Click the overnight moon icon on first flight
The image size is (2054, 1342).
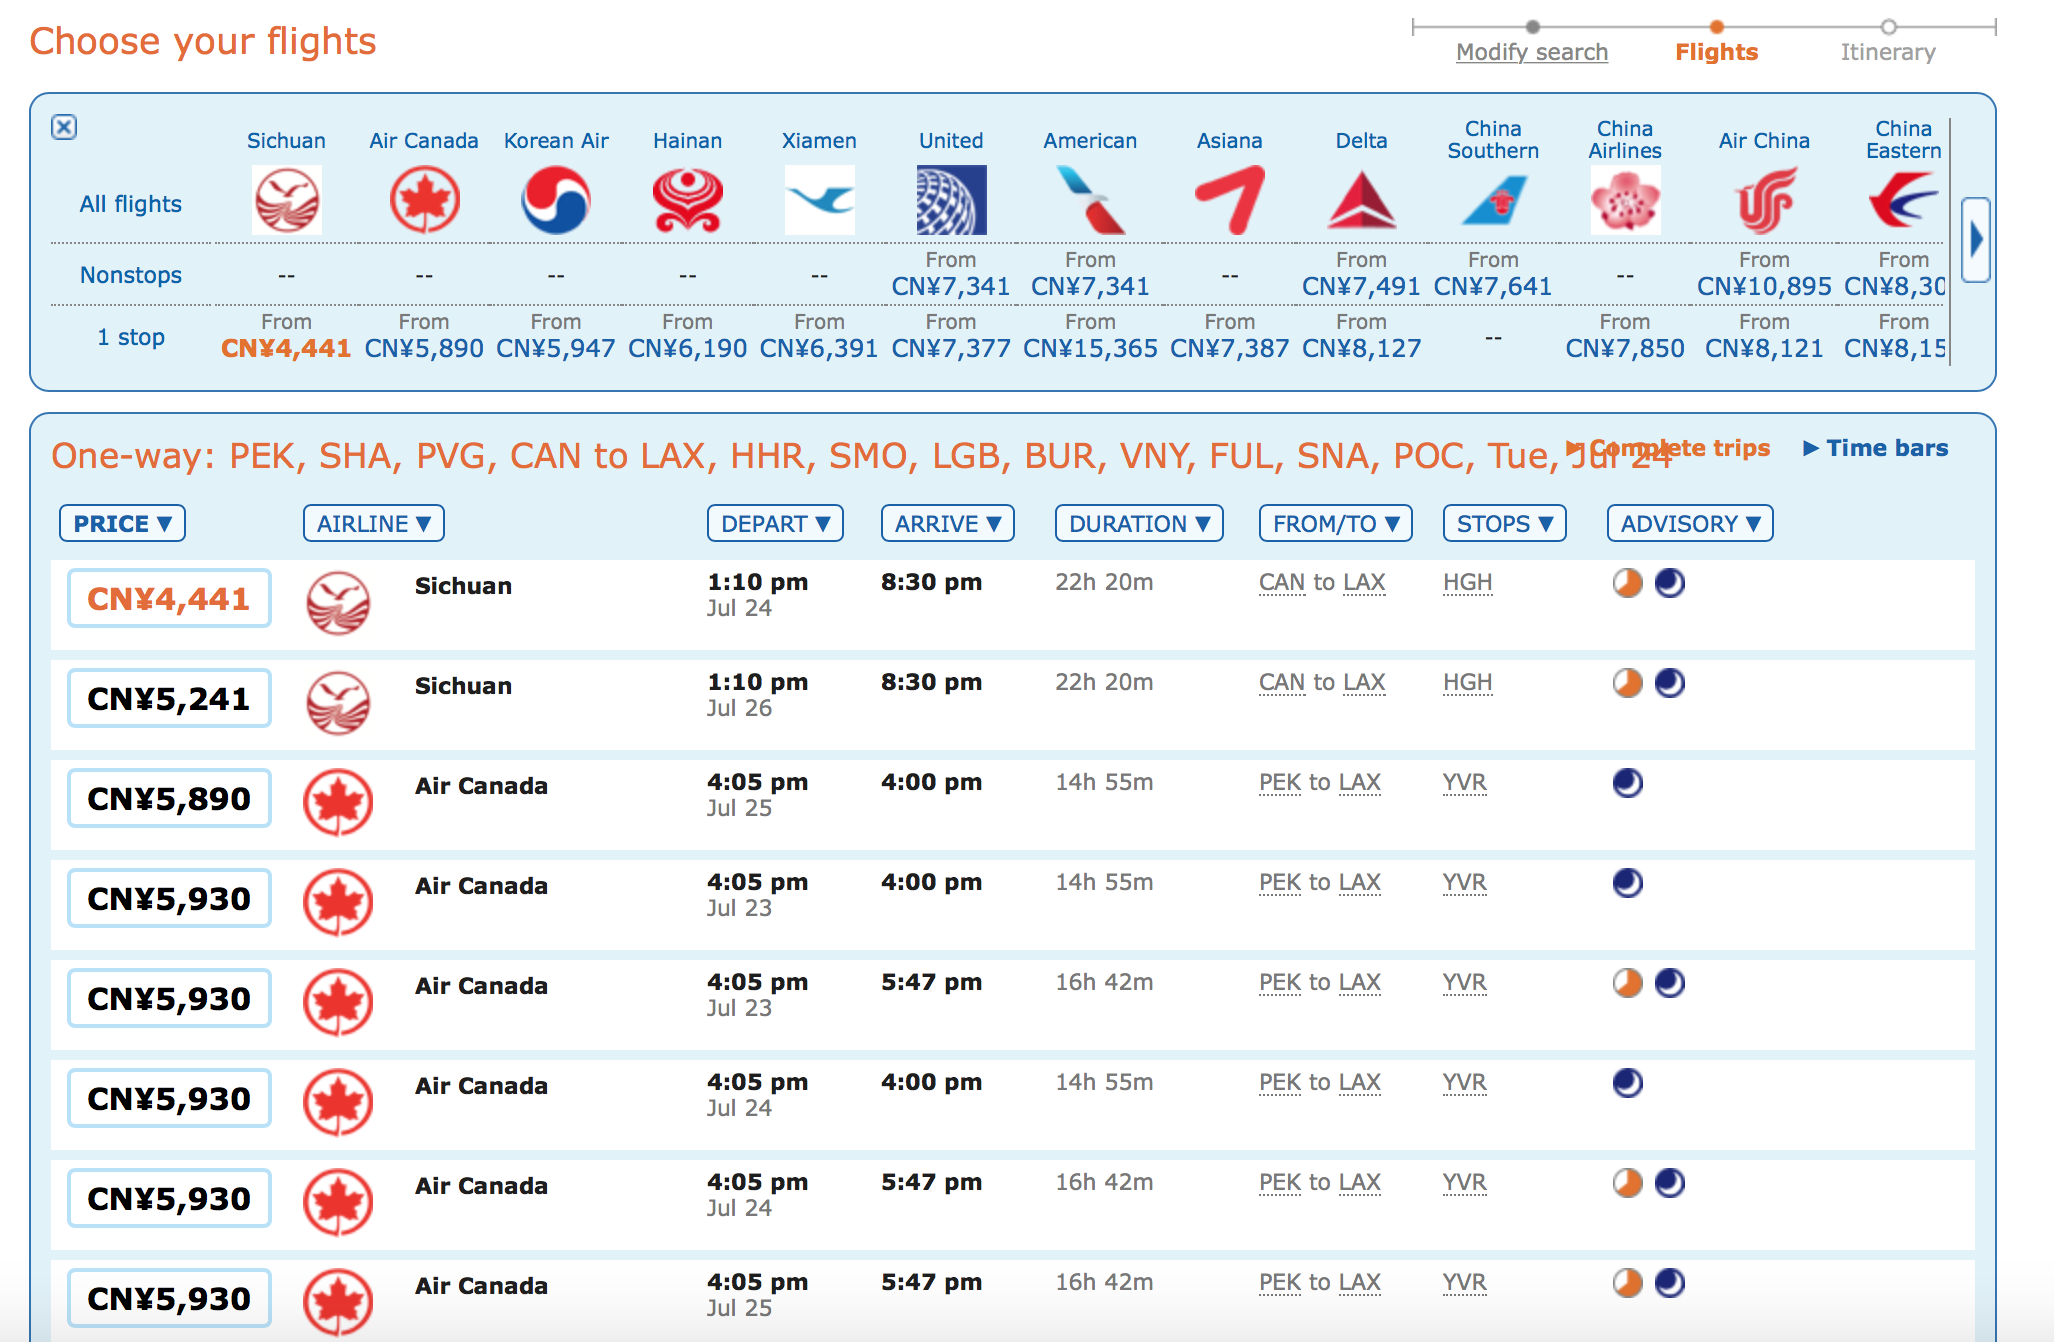[x=1669, y=583]
